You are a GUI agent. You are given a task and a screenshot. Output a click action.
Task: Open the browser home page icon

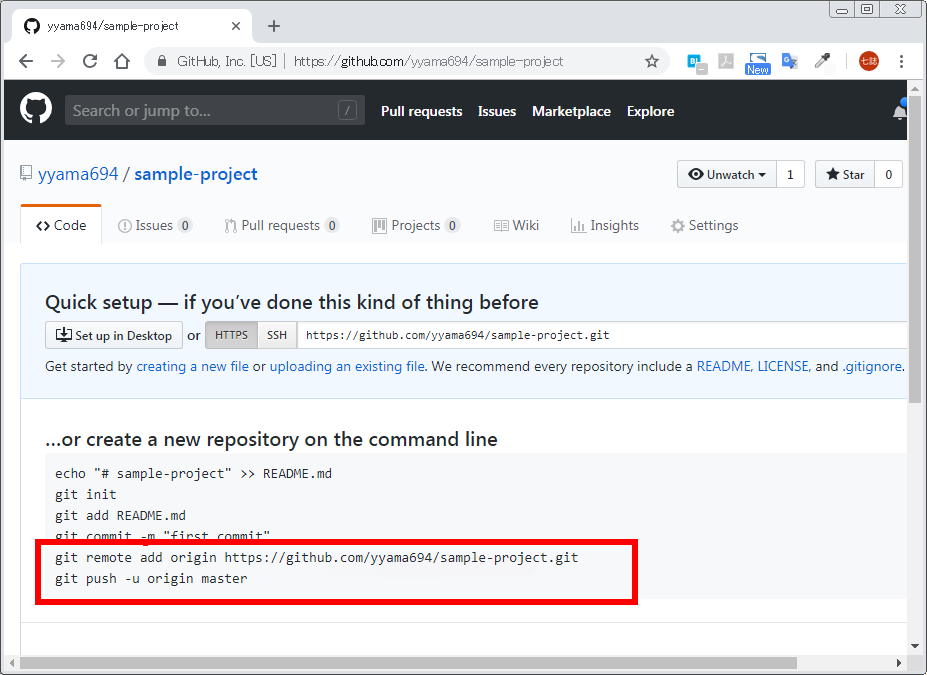(122, 61)
